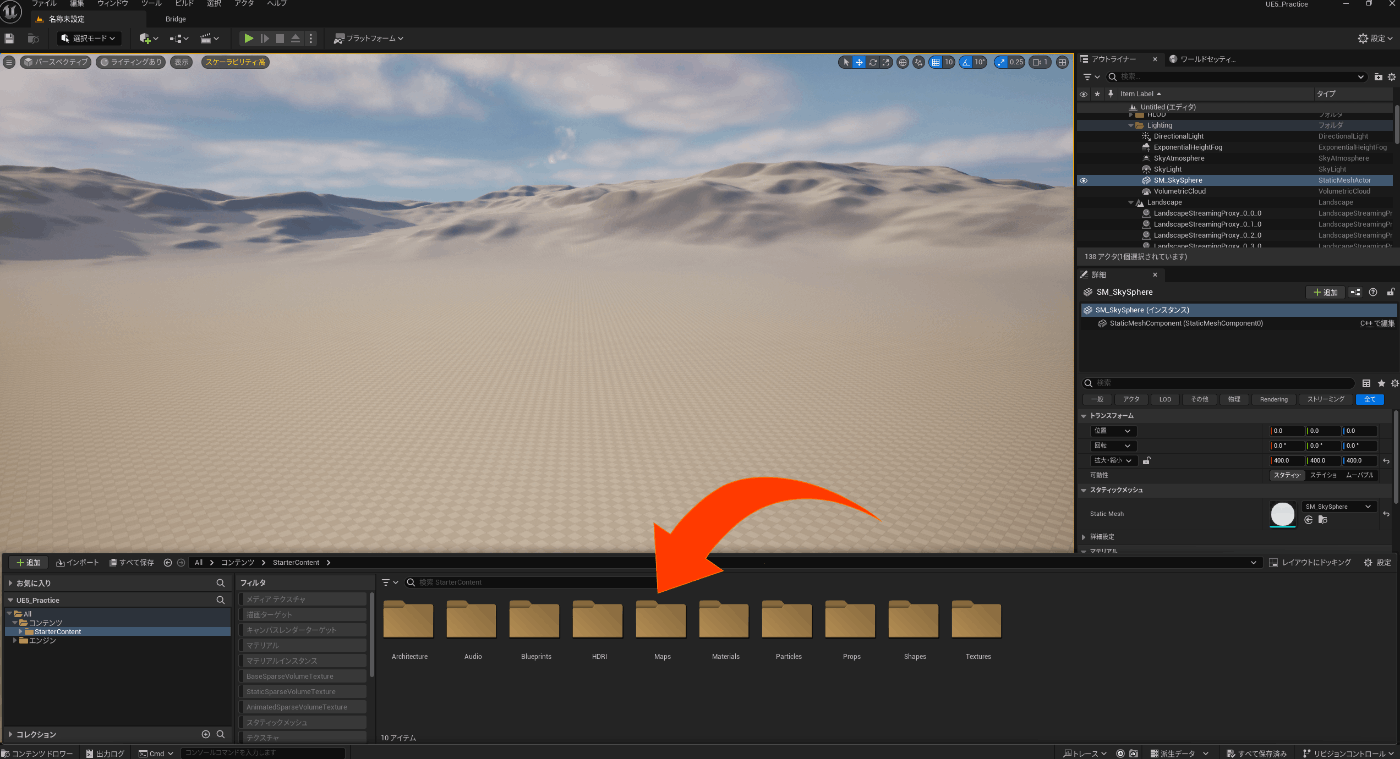
Task: Collapse the Transform section
Action: point(1084,416)
